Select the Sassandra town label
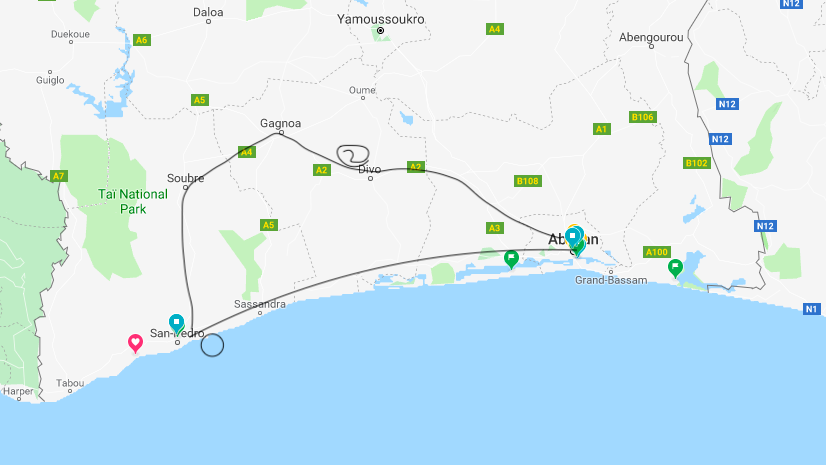Screen dimensions: 826x465 (260, 304)
